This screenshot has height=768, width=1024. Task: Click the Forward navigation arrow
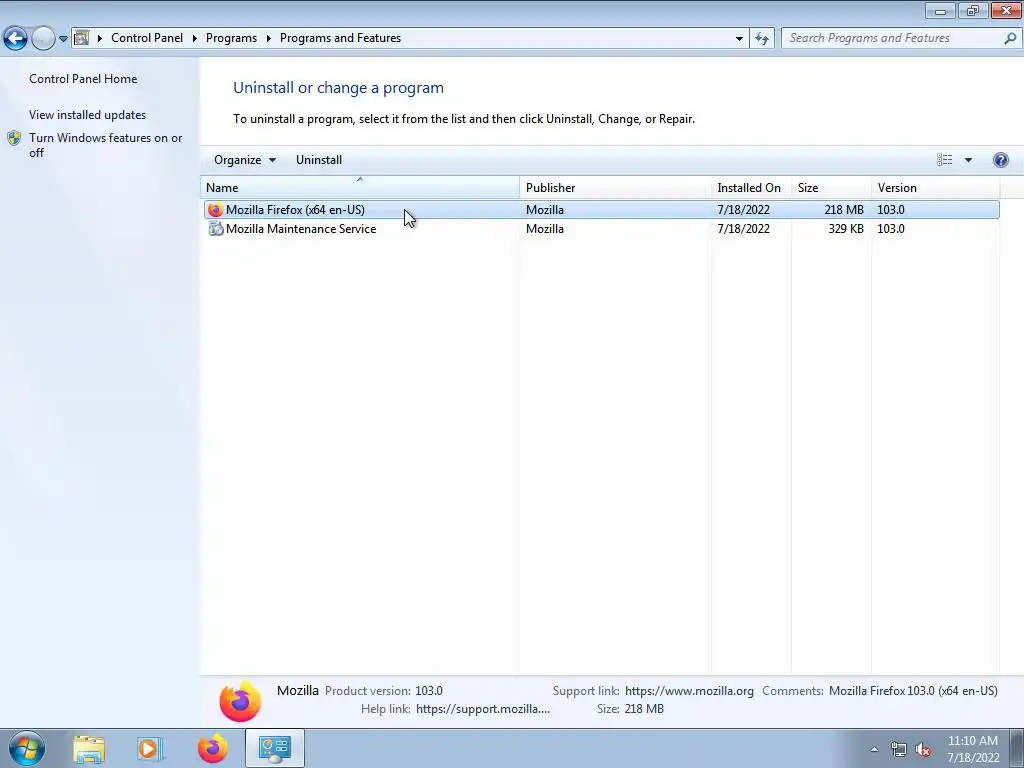point(43,38)
